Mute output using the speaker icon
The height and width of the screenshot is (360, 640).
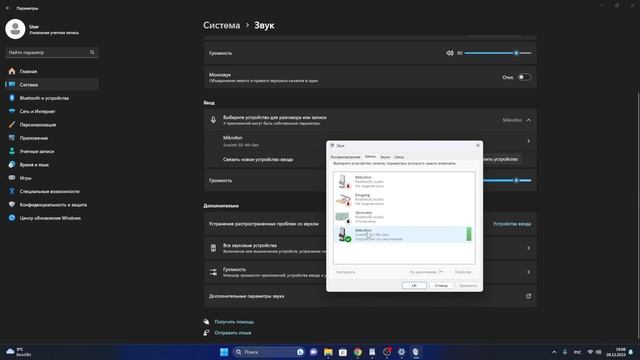click(x=449, y=53)
